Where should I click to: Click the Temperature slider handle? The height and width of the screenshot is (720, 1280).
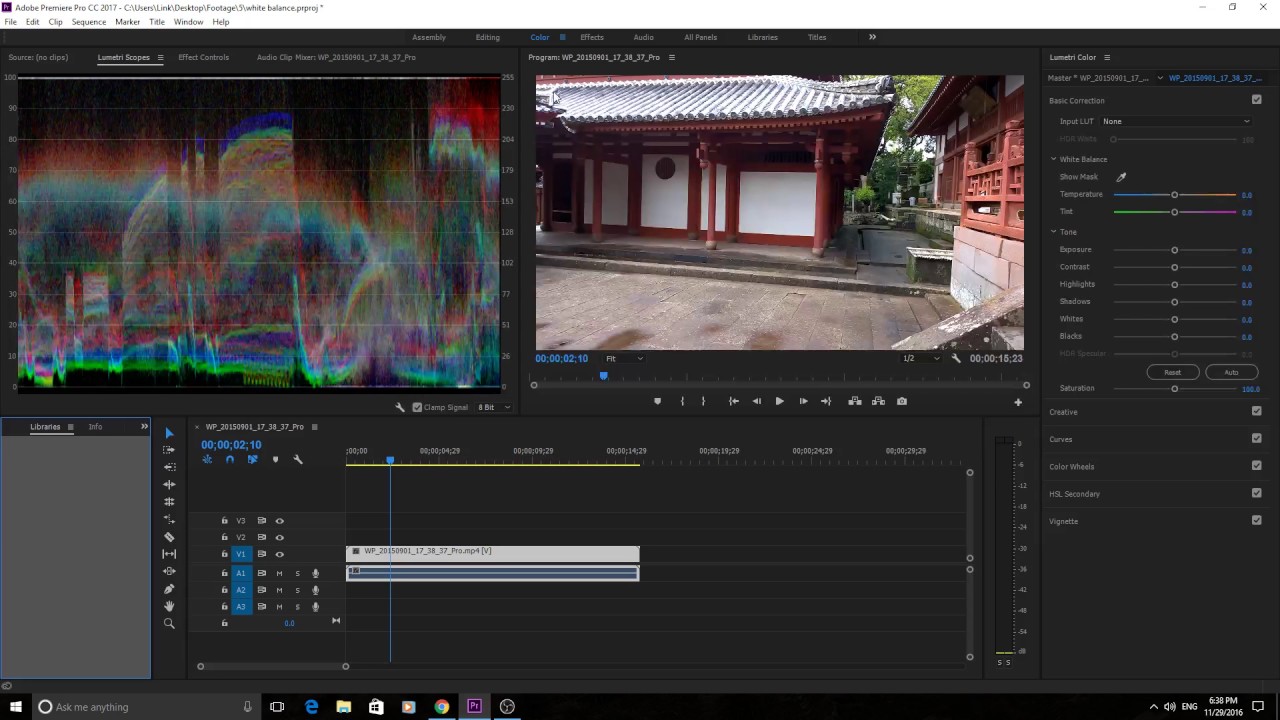click(1175, 194)
